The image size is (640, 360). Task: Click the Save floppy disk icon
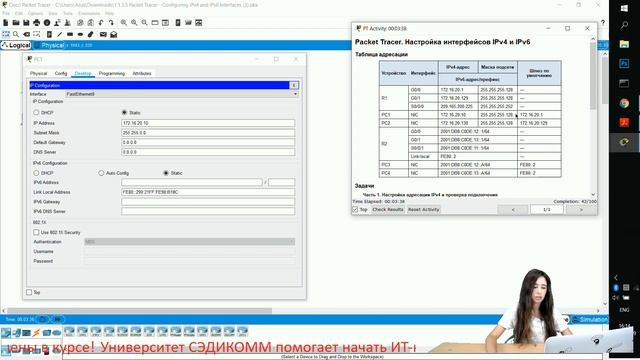[x=26, y=23]
